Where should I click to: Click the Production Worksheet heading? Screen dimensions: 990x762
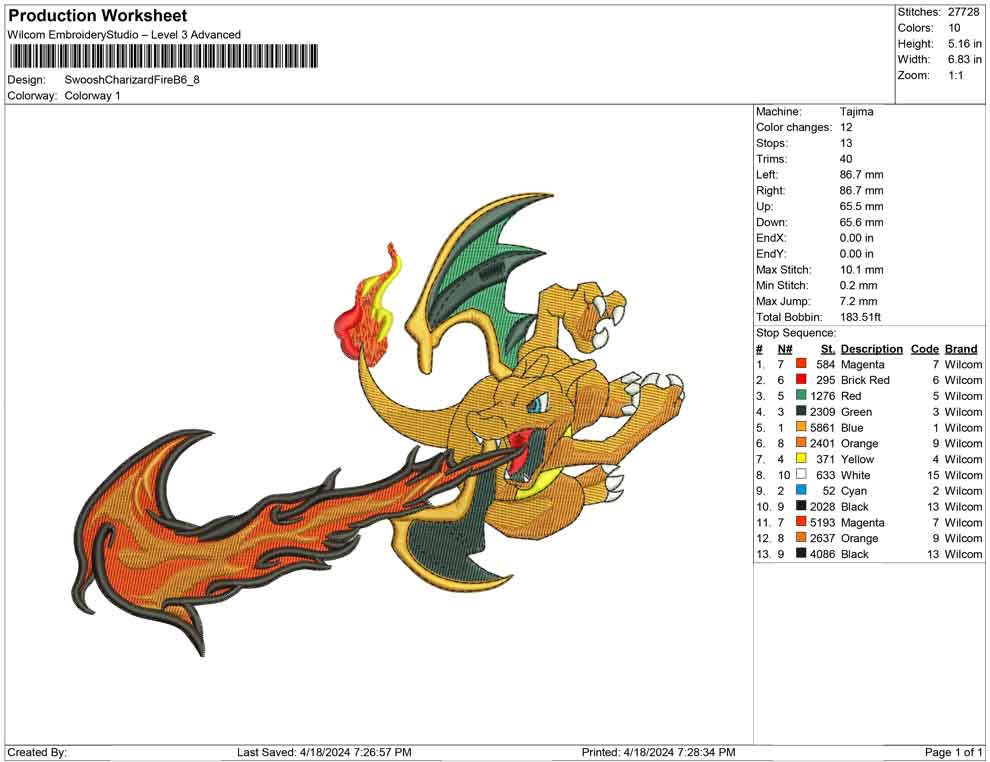coord(97,16)
